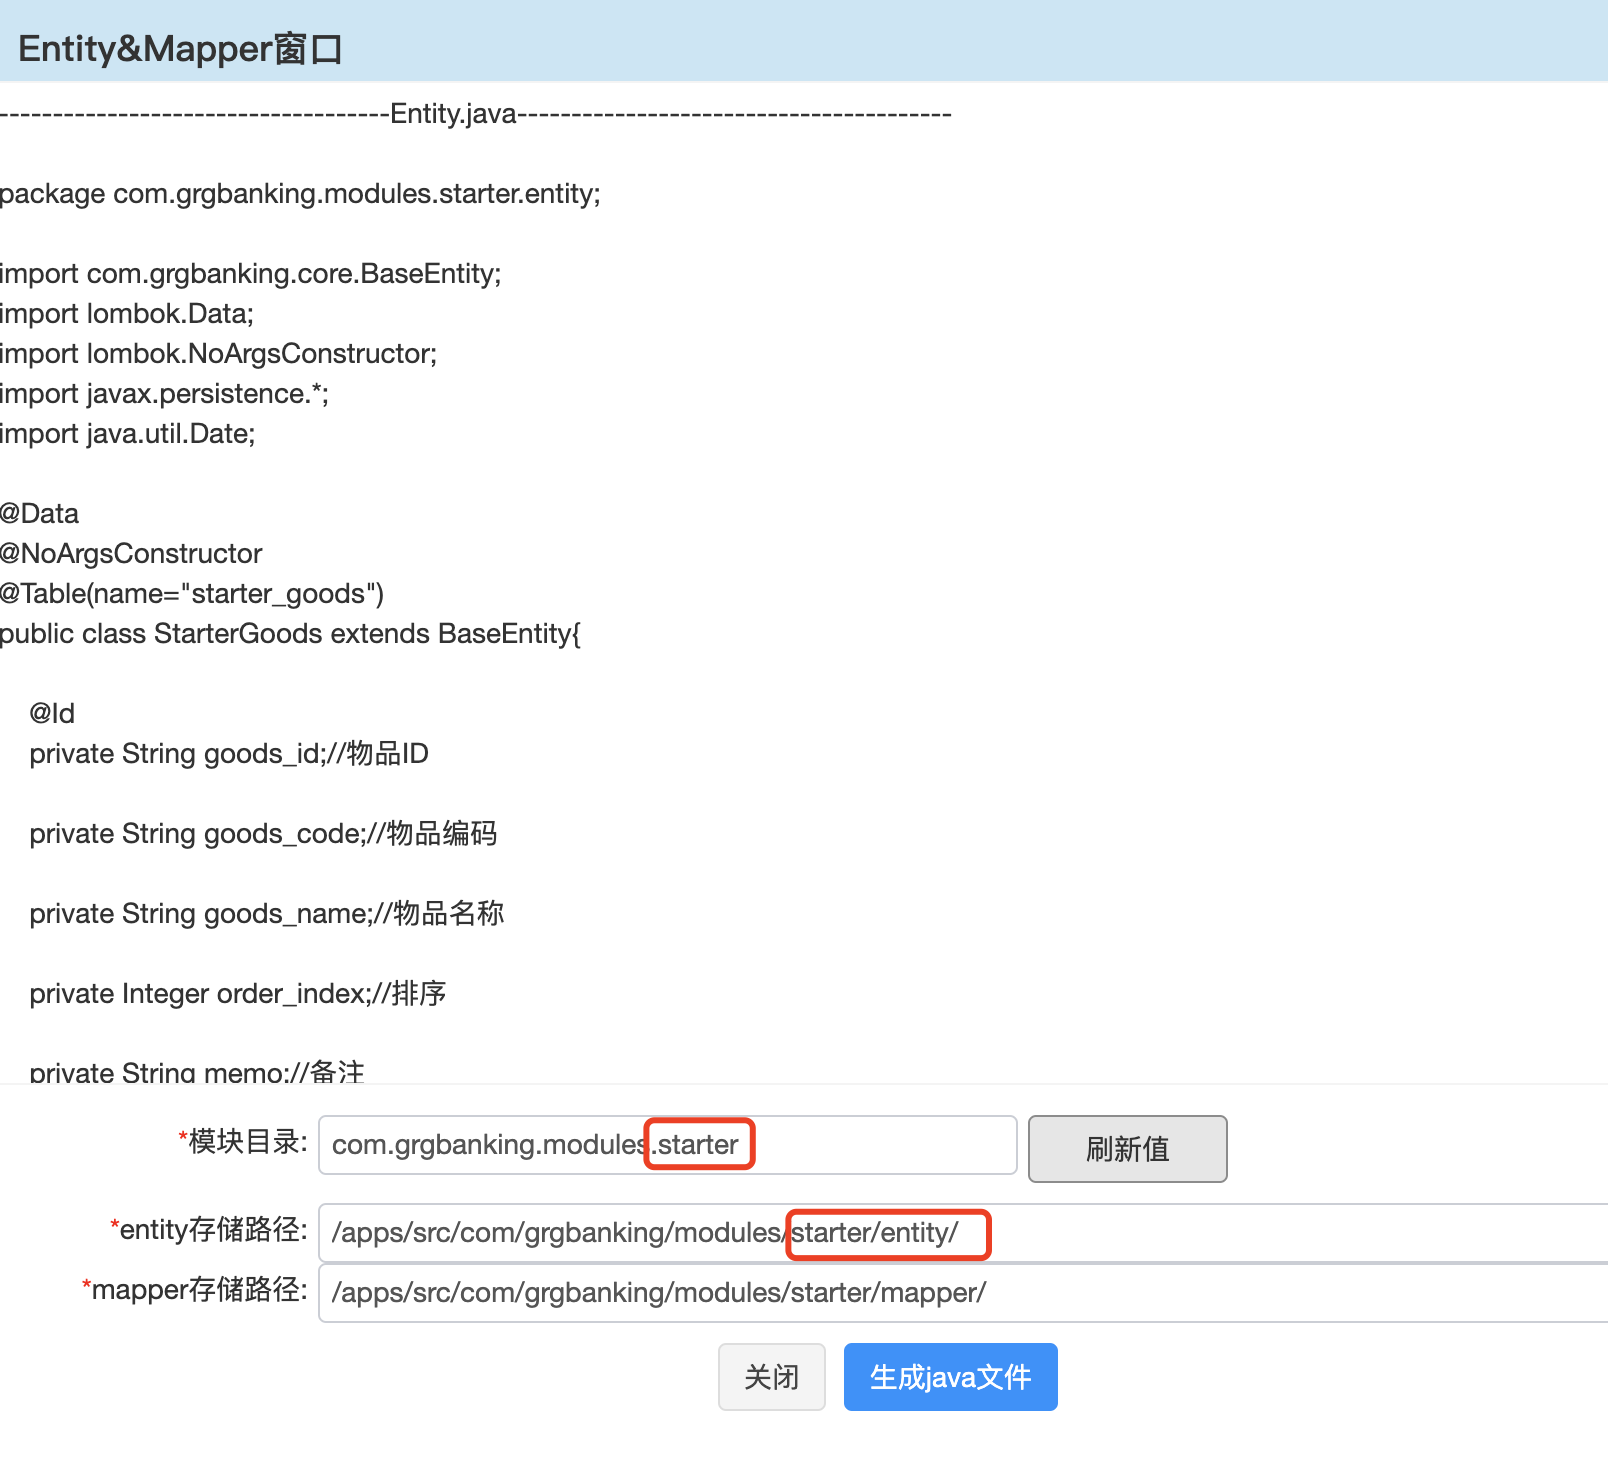The height and width of the screenshot is (1482, 1608).
Task: Click the import lombok.Data line
Action: tap(127, 314)
